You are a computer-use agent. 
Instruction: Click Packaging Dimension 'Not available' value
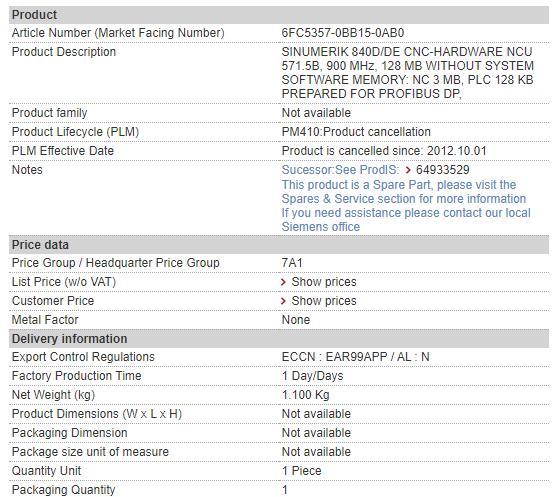click(316, 433)
